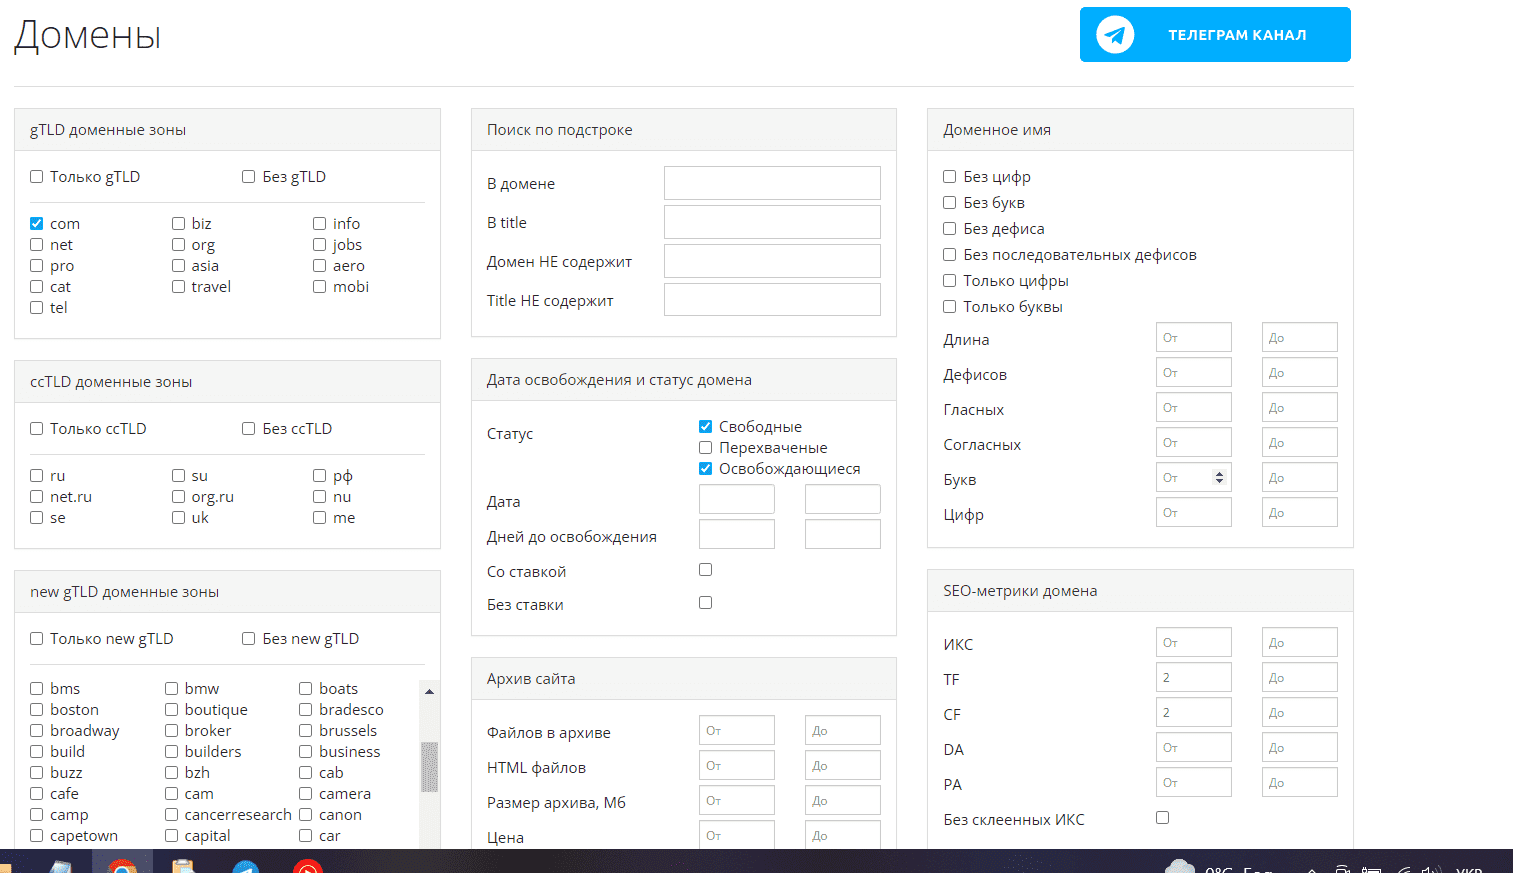Screen dimensions: 1513x873
Task: Tick the Только gTLD checkbox
Action: click(x=37, y=177)
